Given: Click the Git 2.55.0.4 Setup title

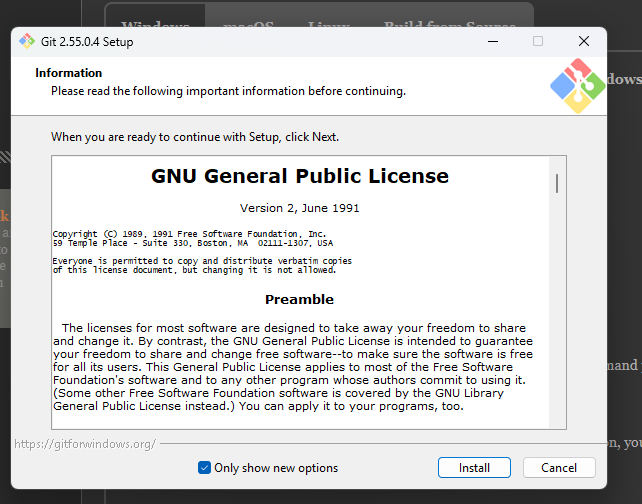Looking at the screenshot, I should point(87,42).
